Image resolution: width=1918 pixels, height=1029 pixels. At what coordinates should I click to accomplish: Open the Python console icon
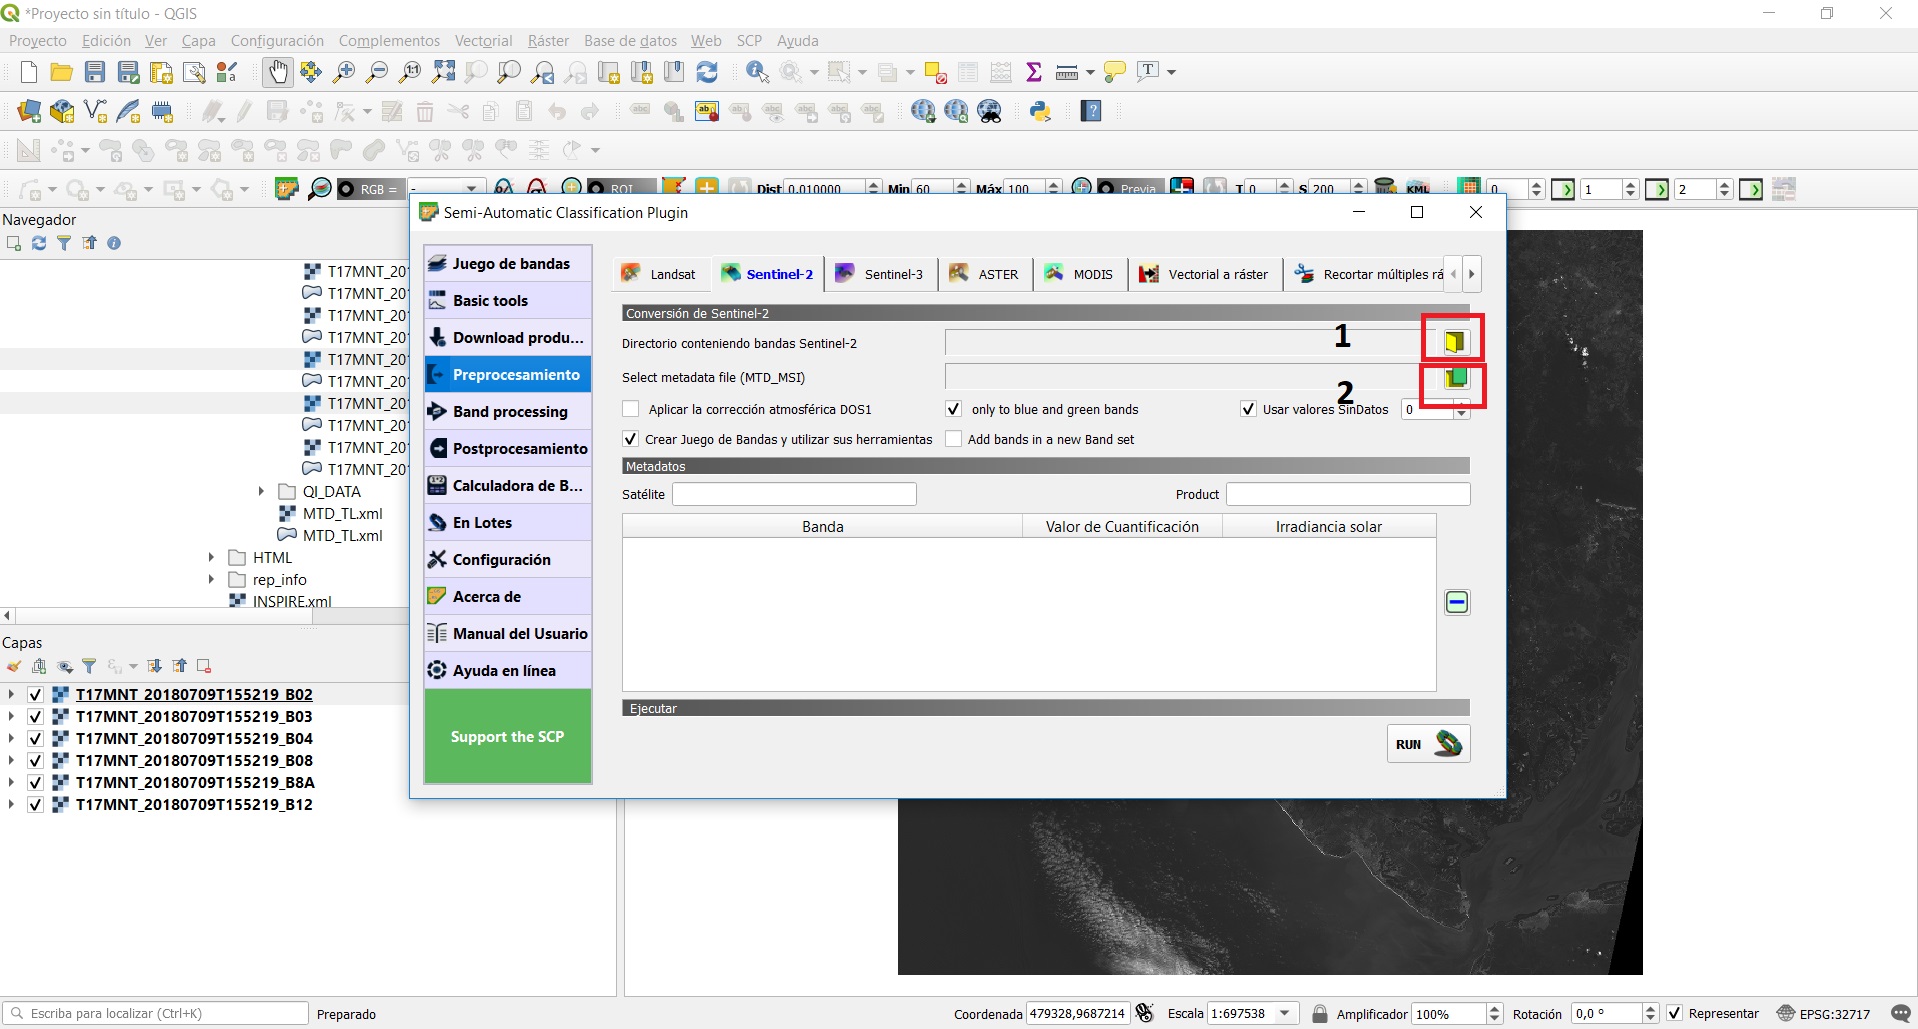1040,111
